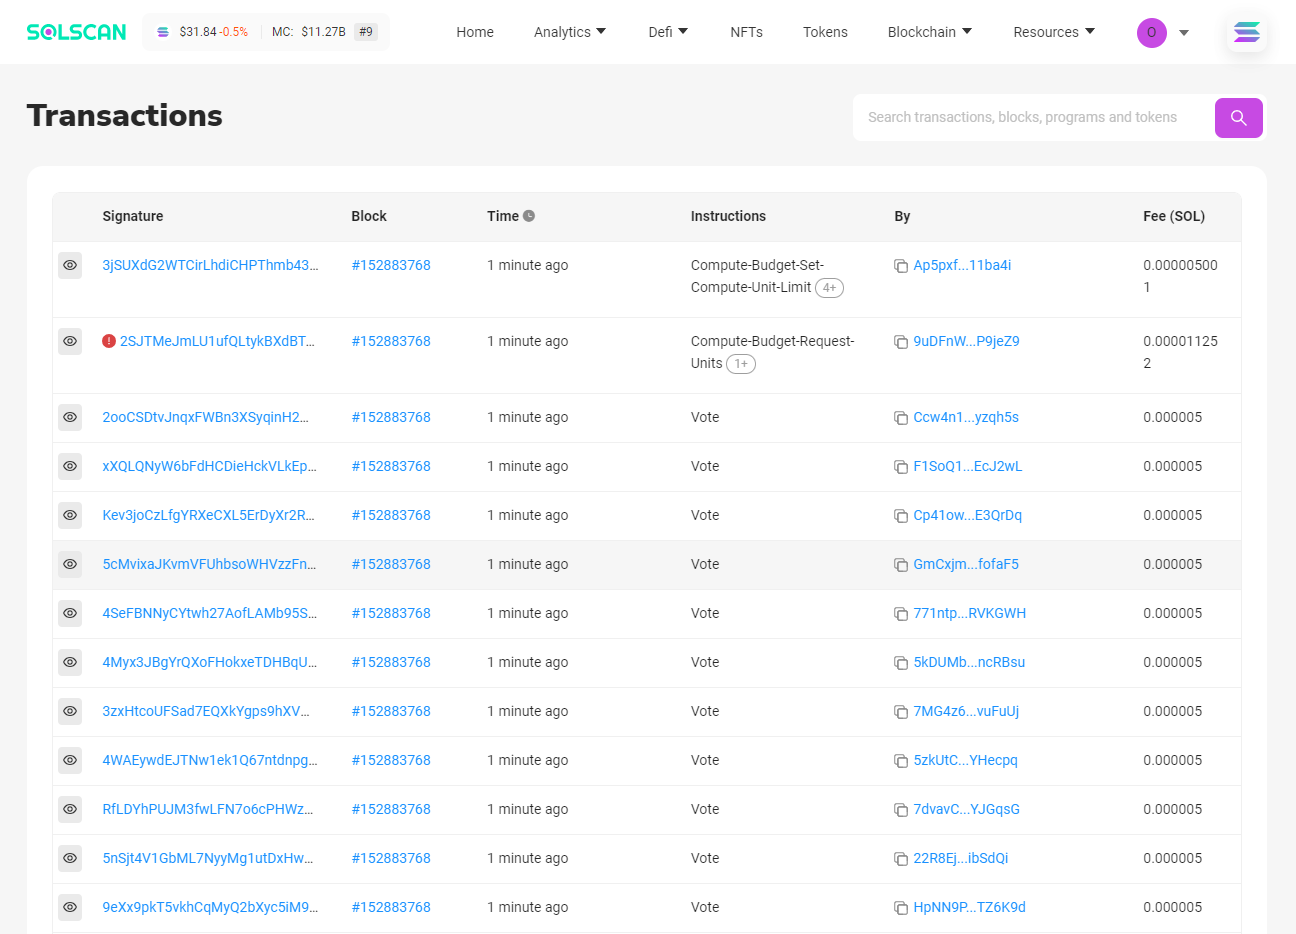Copy the GmCxjm...fofaF5 address
Screen dimensions: 1296x934
901,565
